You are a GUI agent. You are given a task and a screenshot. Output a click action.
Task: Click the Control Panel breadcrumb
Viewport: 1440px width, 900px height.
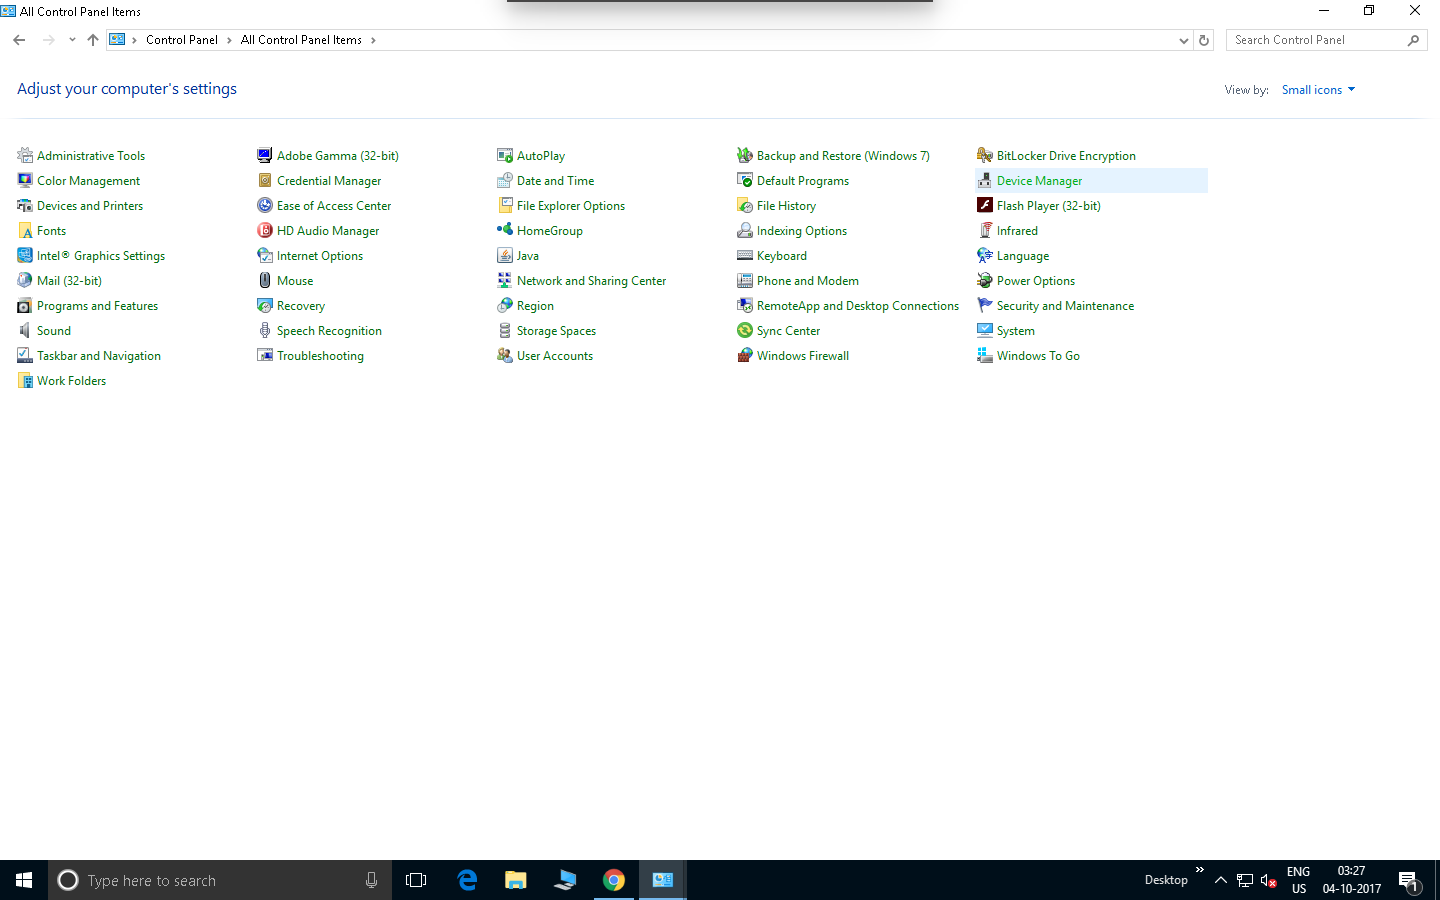[181, 40]
